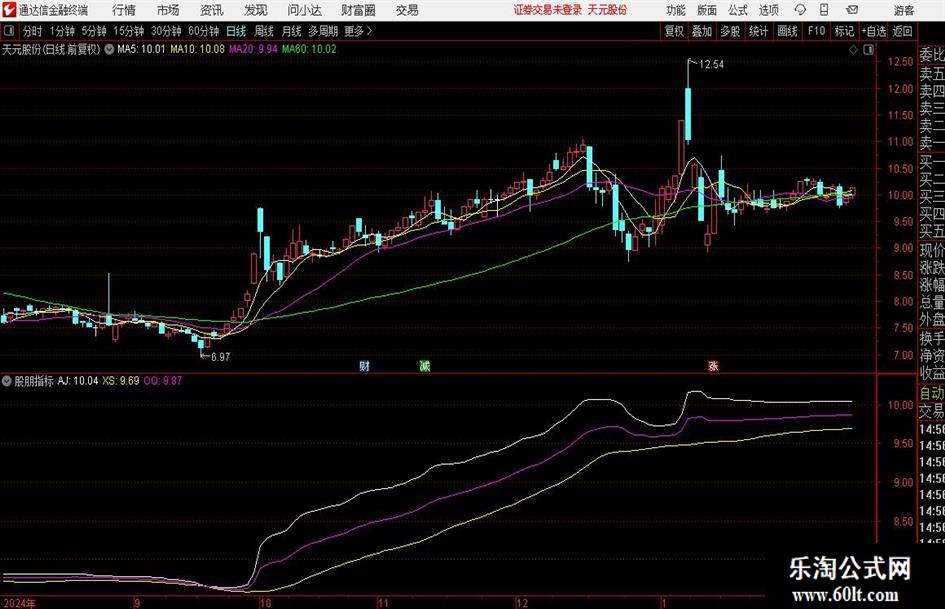The image size is (945, 609).
Task: Click the 叠加 overlay button
Action: pyautogui.click(x=702, y=31)
